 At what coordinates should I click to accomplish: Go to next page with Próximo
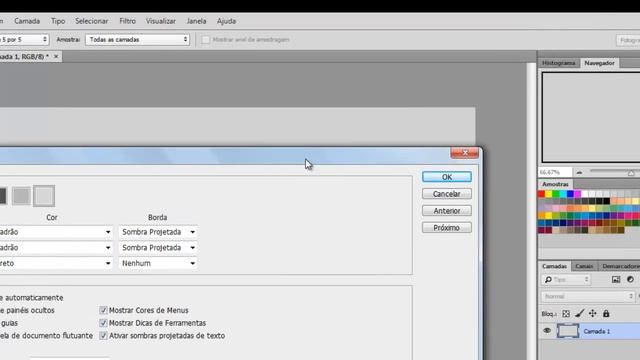click(x=447, y=228)
